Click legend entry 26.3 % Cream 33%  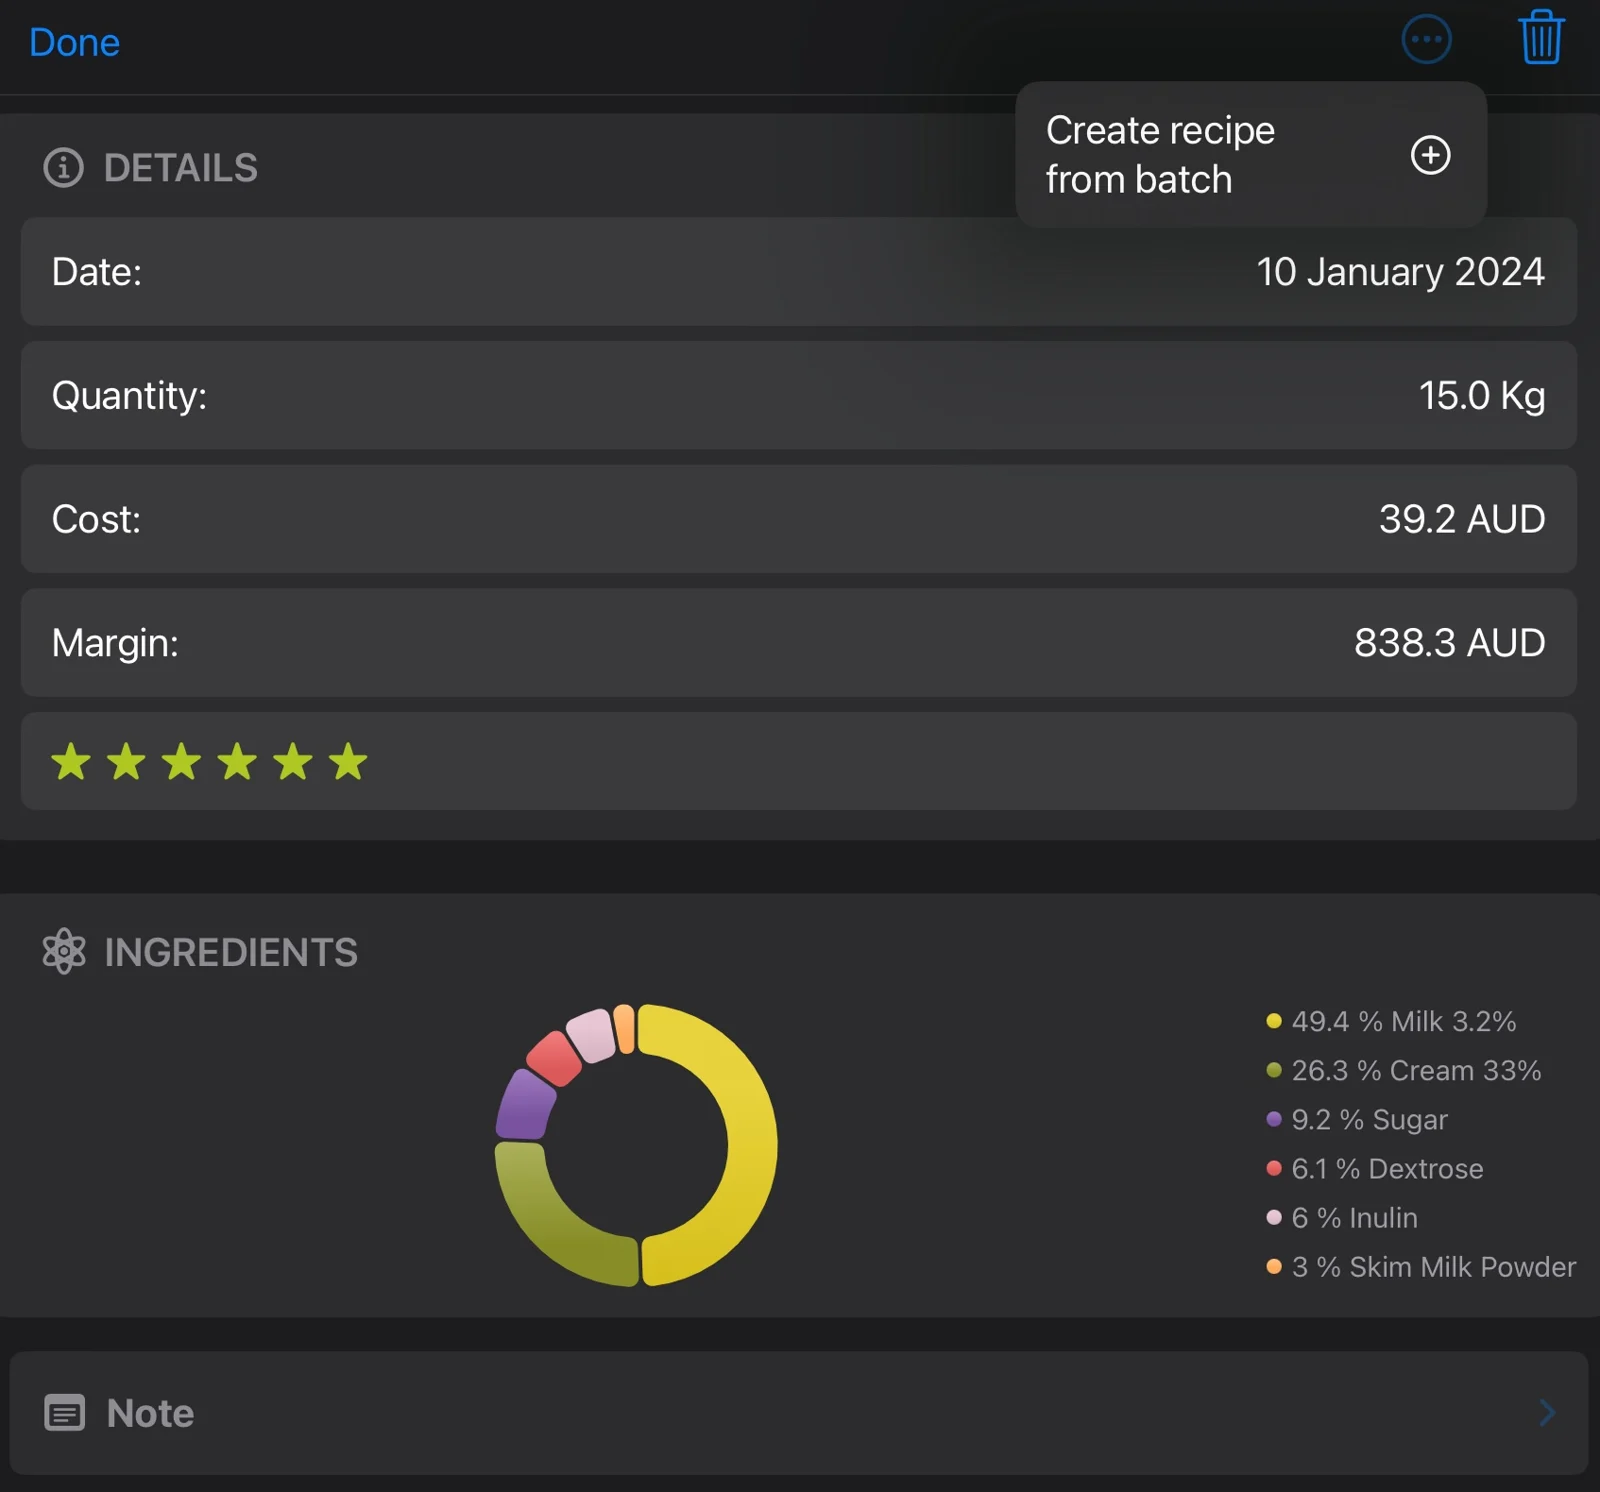tap(1403, 1070)
